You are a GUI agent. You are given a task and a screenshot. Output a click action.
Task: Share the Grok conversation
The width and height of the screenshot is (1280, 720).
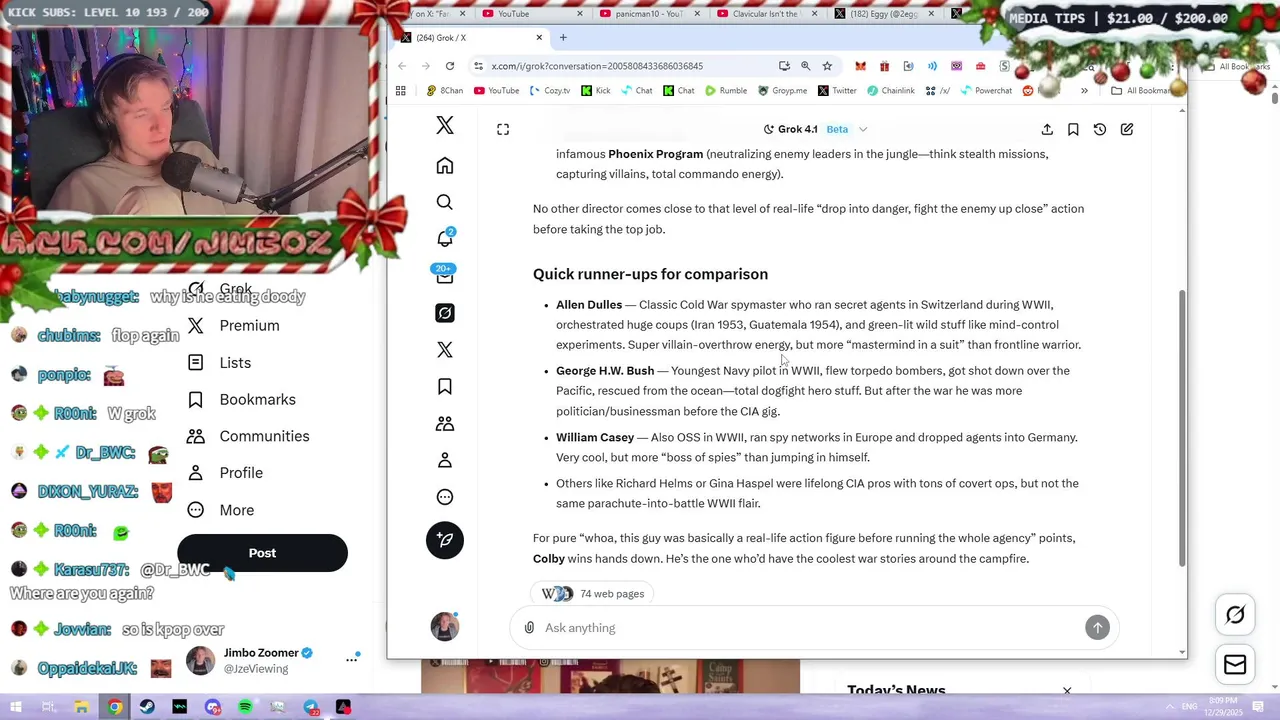[1047, 129]
